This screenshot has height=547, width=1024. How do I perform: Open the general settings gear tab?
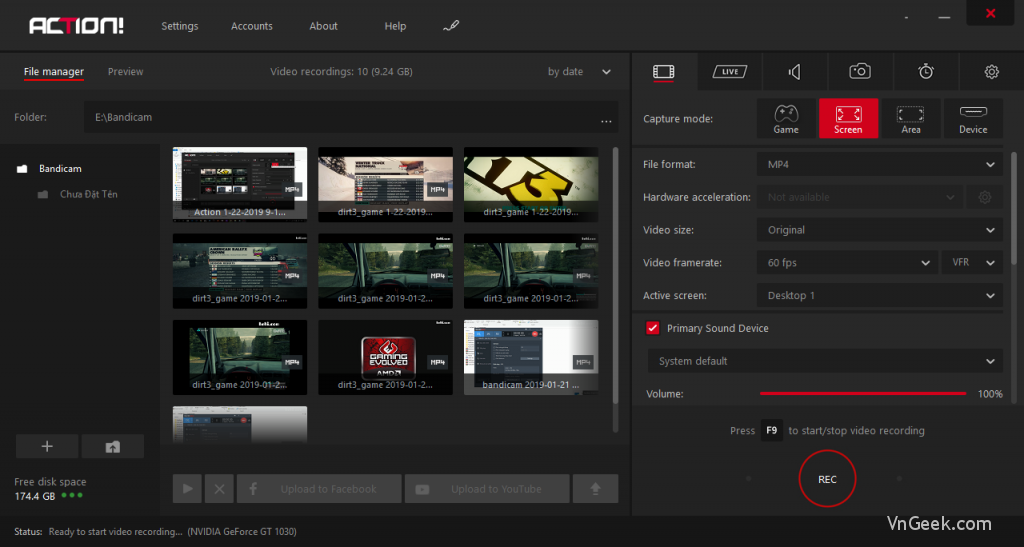pyautogui.click(x=991, y=72)
